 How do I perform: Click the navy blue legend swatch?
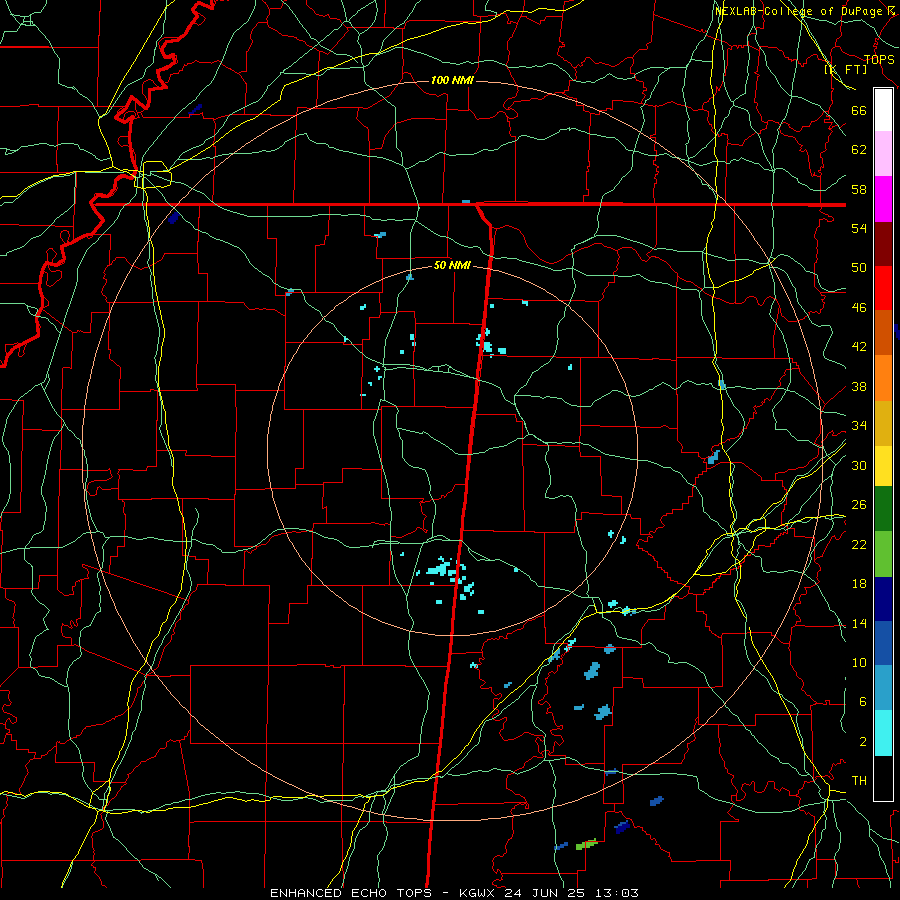point(883,599)
